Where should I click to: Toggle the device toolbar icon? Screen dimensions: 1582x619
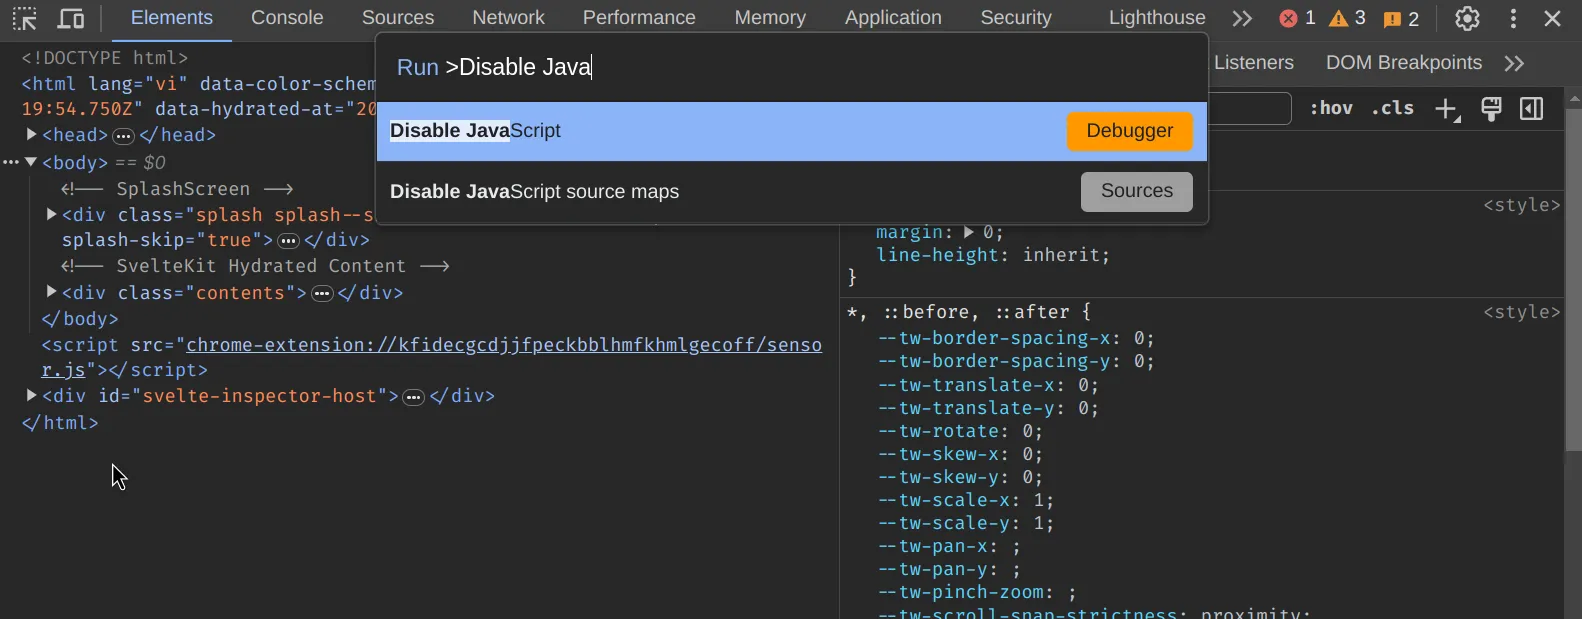point(71,18)
